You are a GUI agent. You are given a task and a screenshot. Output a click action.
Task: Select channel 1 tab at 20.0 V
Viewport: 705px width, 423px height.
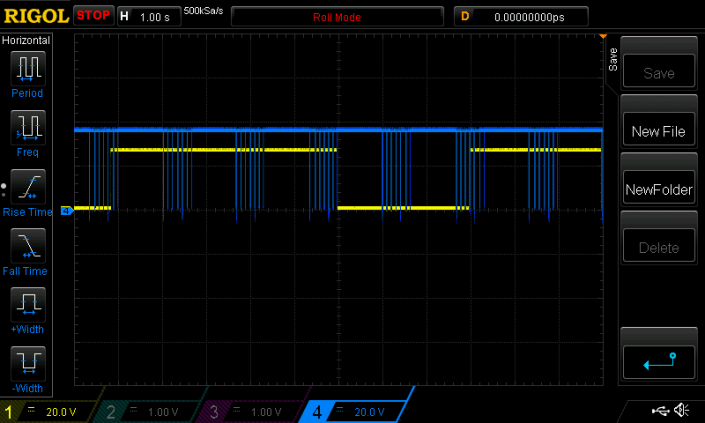(49, 412)
